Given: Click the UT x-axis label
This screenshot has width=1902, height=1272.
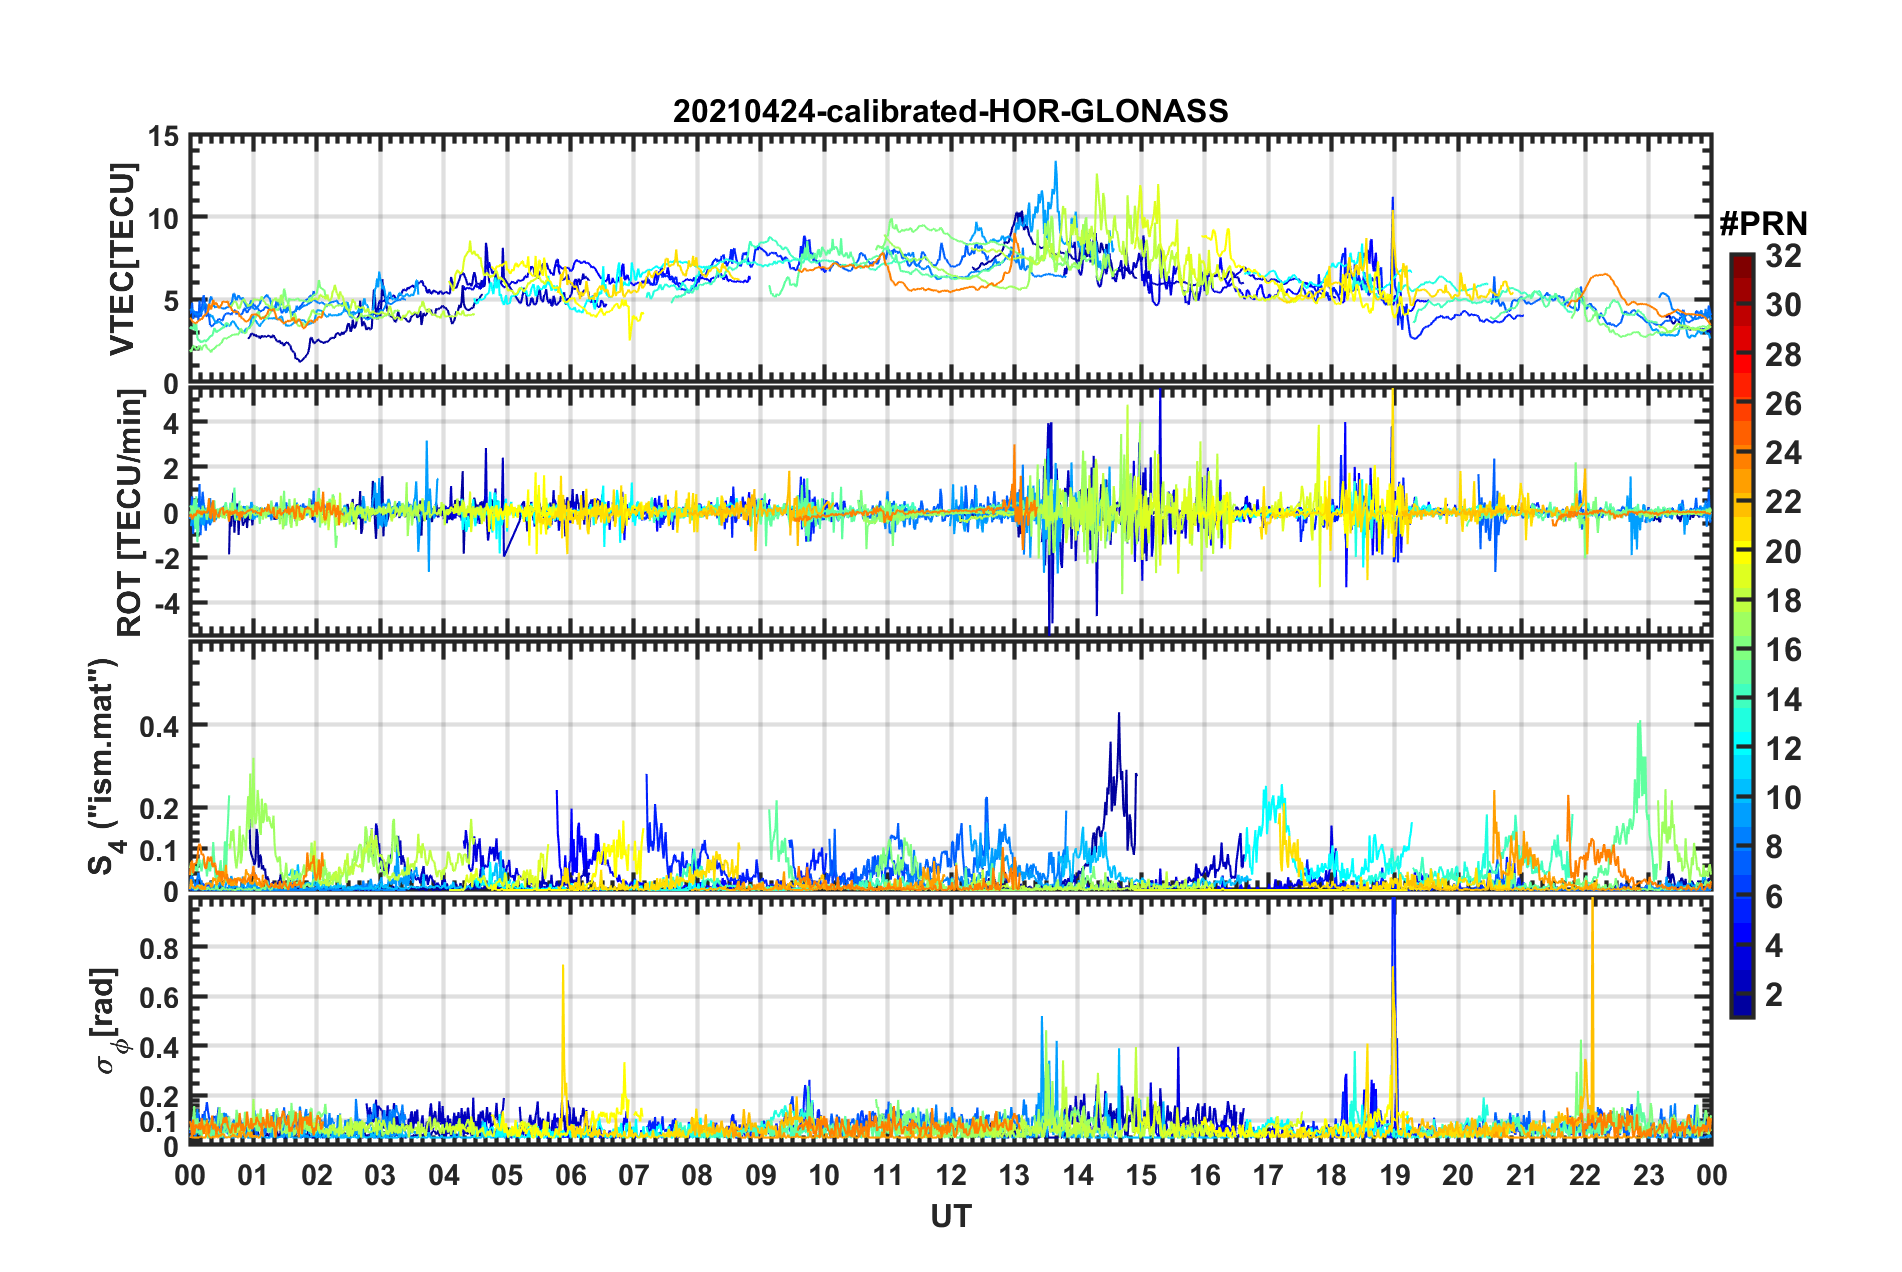Looking at the screenshot, I should point(950,1216).
